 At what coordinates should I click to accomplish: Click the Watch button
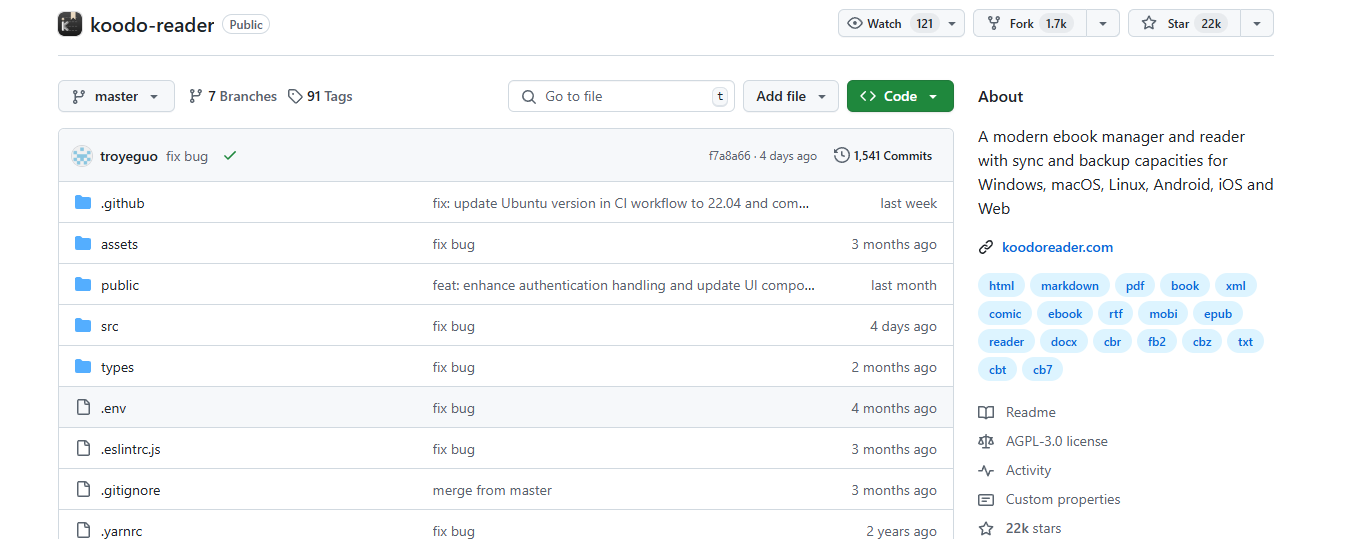pos(889,23)
